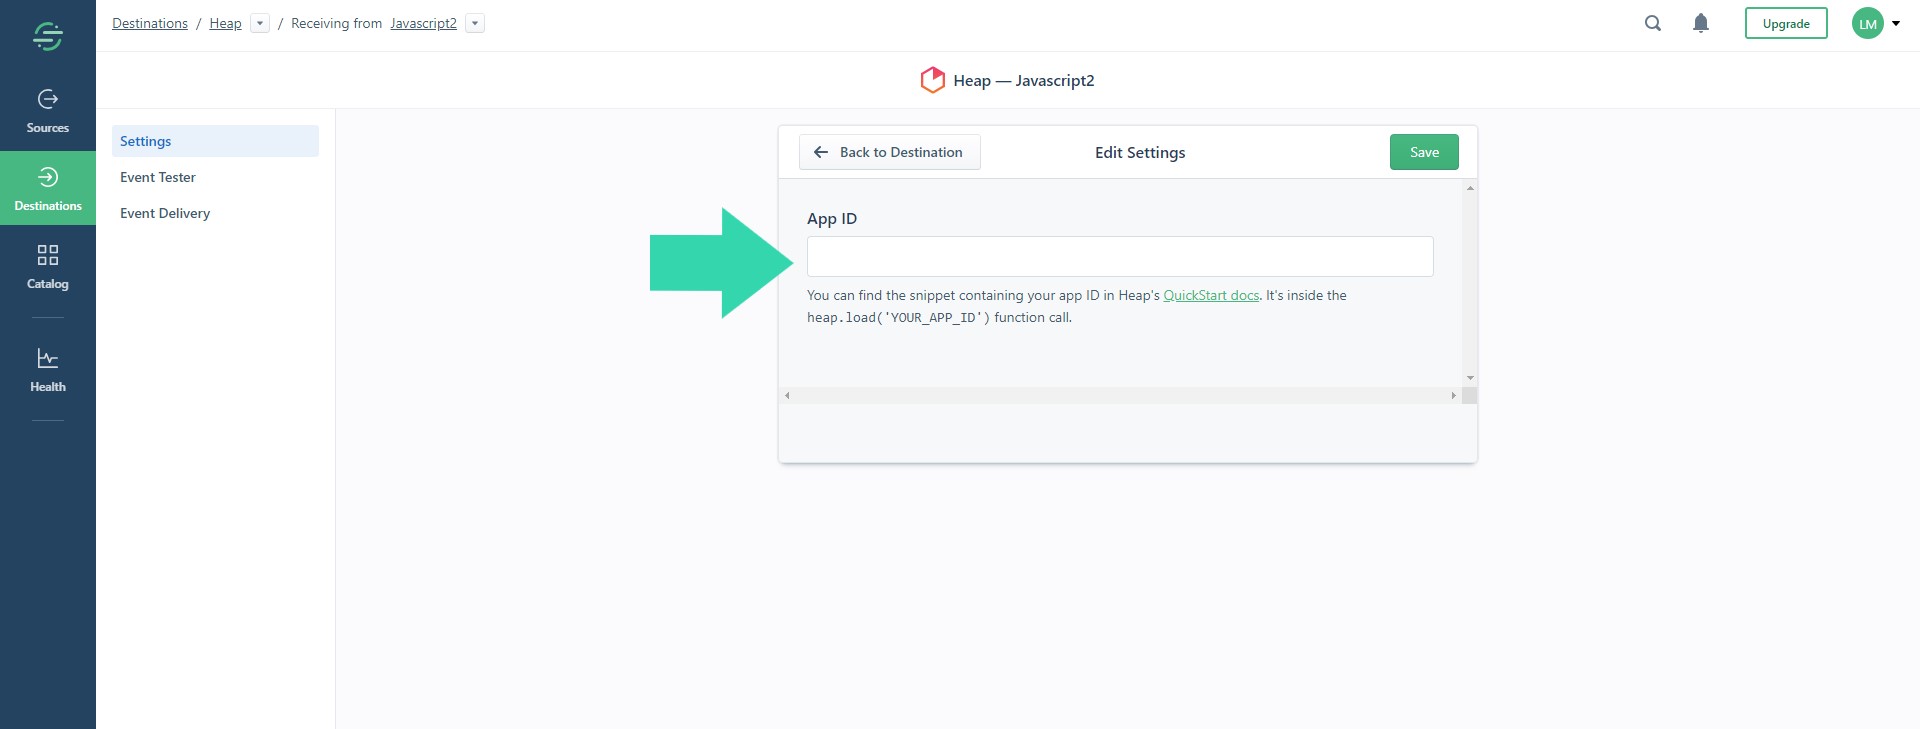Click the heap.load('YOUR_APP_ID') code text
The height and width of the screenshot is (729, 1920).
(x=898, y=317)
